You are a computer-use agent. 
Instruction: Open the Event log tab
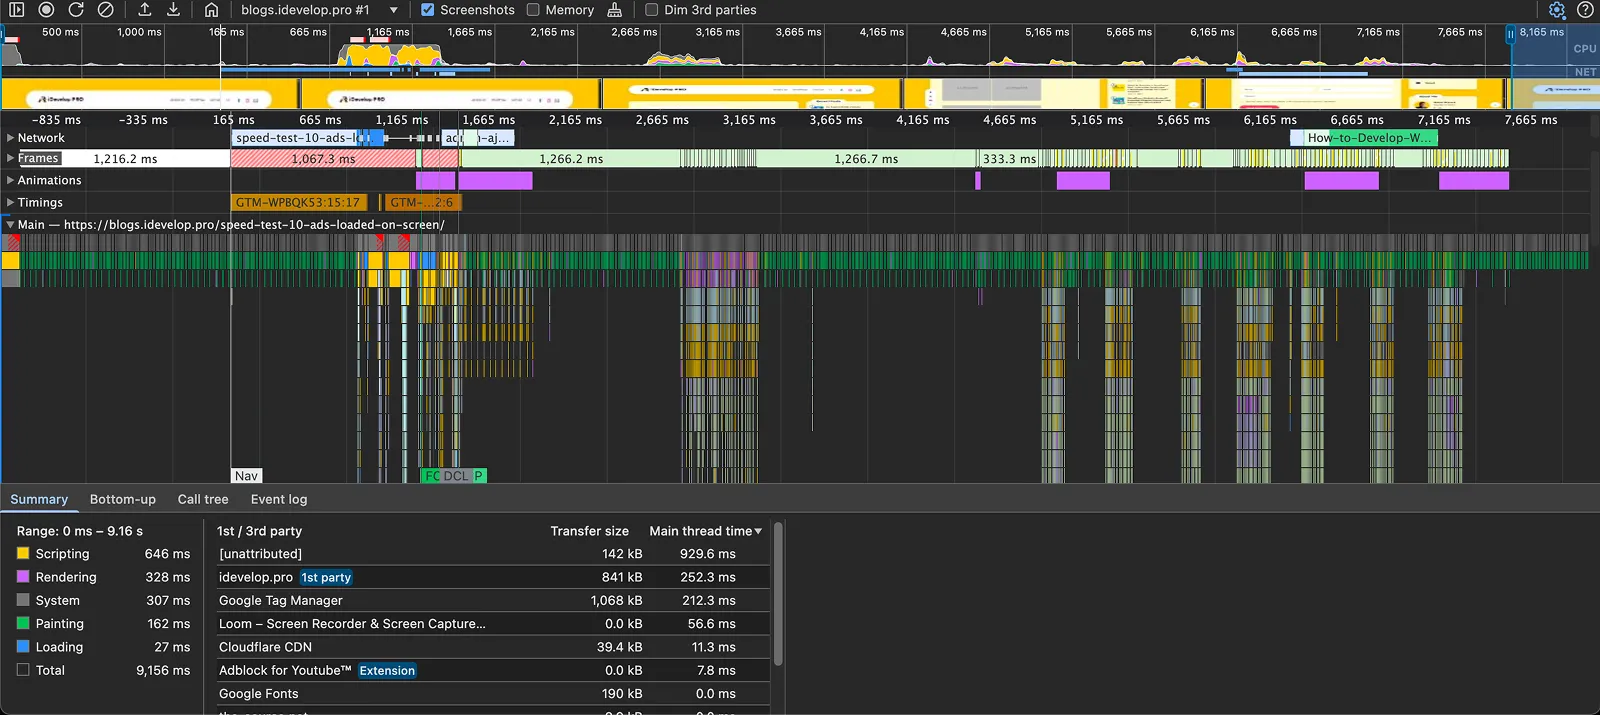279,499
